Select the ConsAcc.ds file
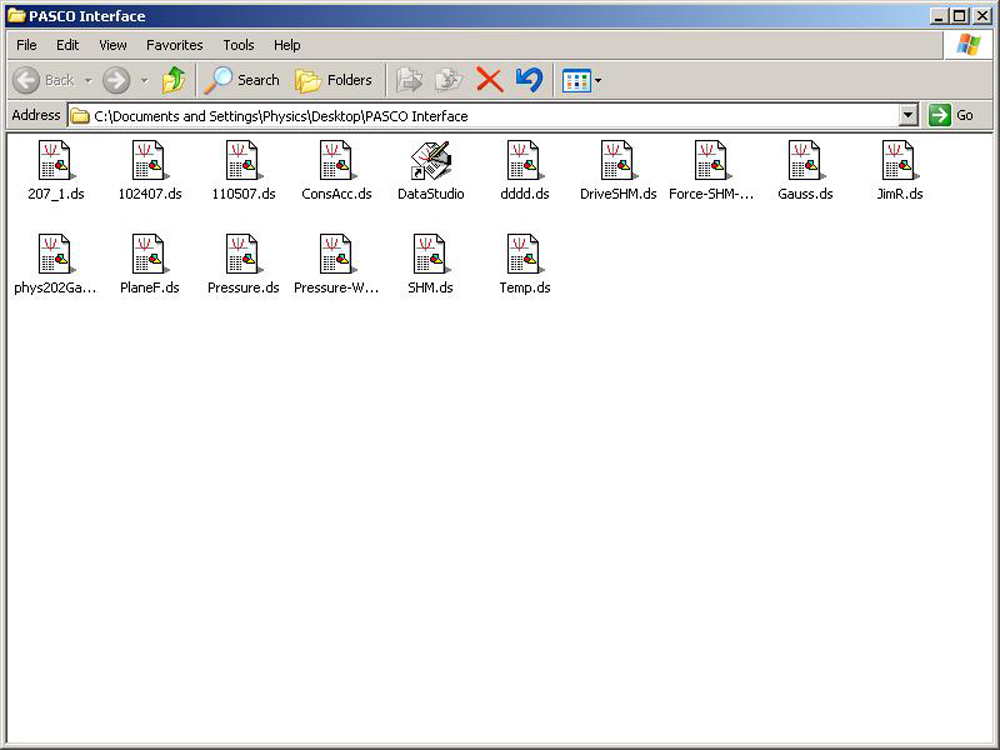The image size is (1000, 750). coord(336,162)
